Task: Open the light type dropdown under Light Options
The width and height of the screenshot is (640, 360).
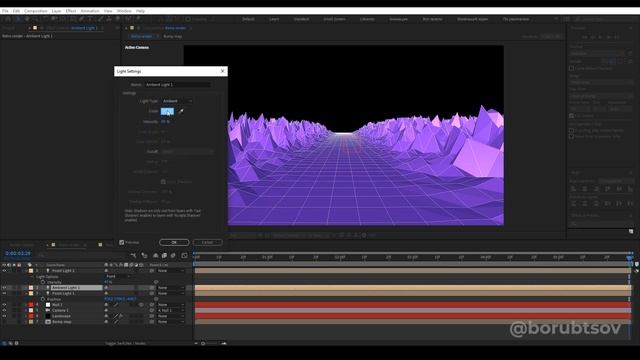Action: 118,276
